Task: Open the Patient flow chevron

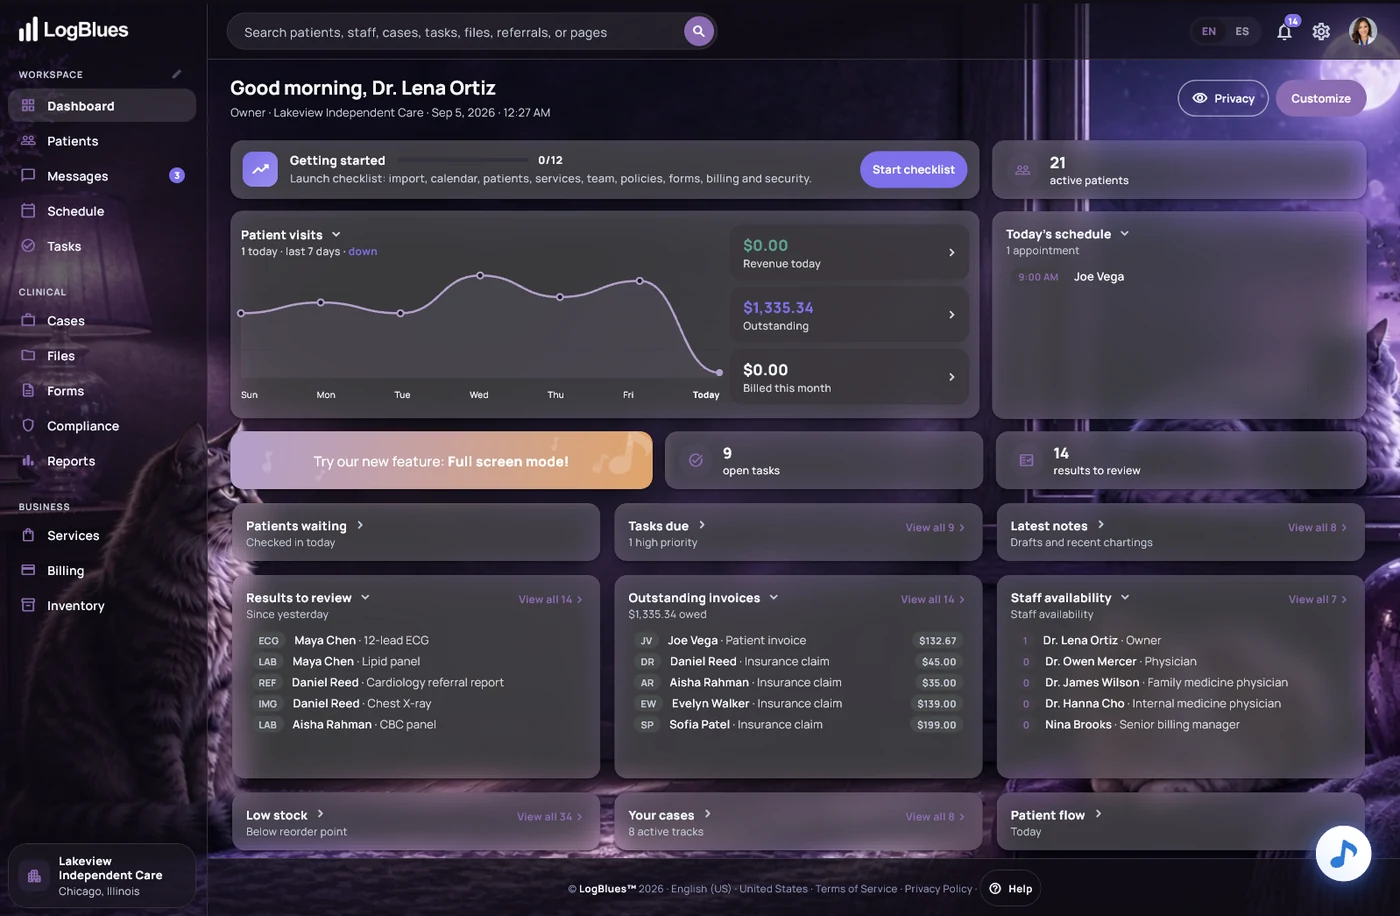Action: (x=1098, y=814)
